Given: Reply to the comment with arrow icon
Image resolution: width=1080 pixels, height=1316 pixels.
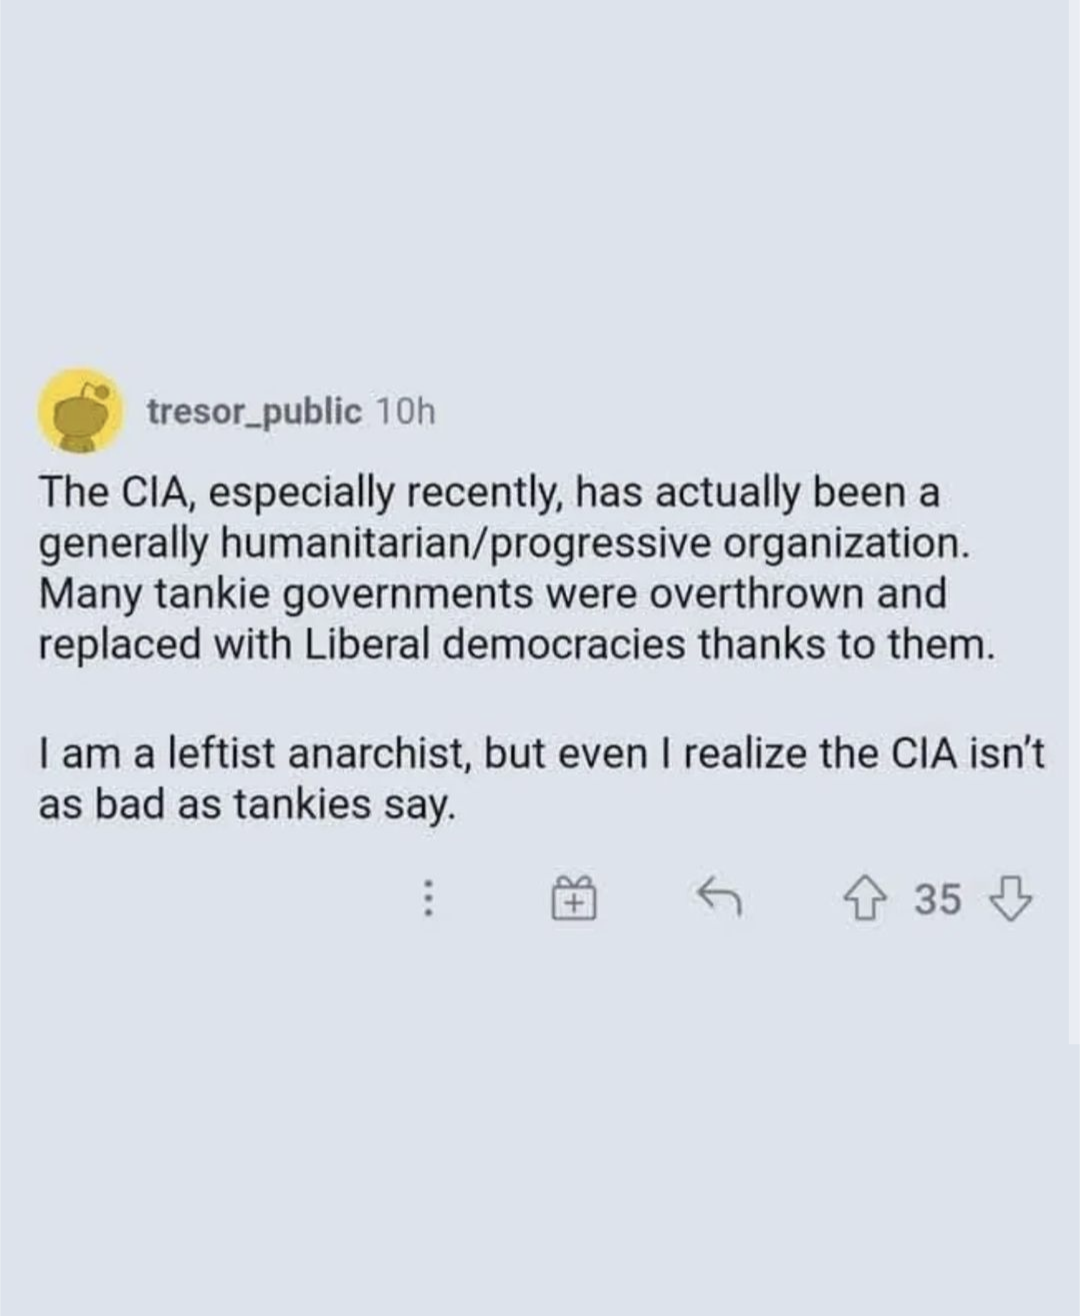Looking at the screenshot, I should pyautogui.click(x=718, y=896).
